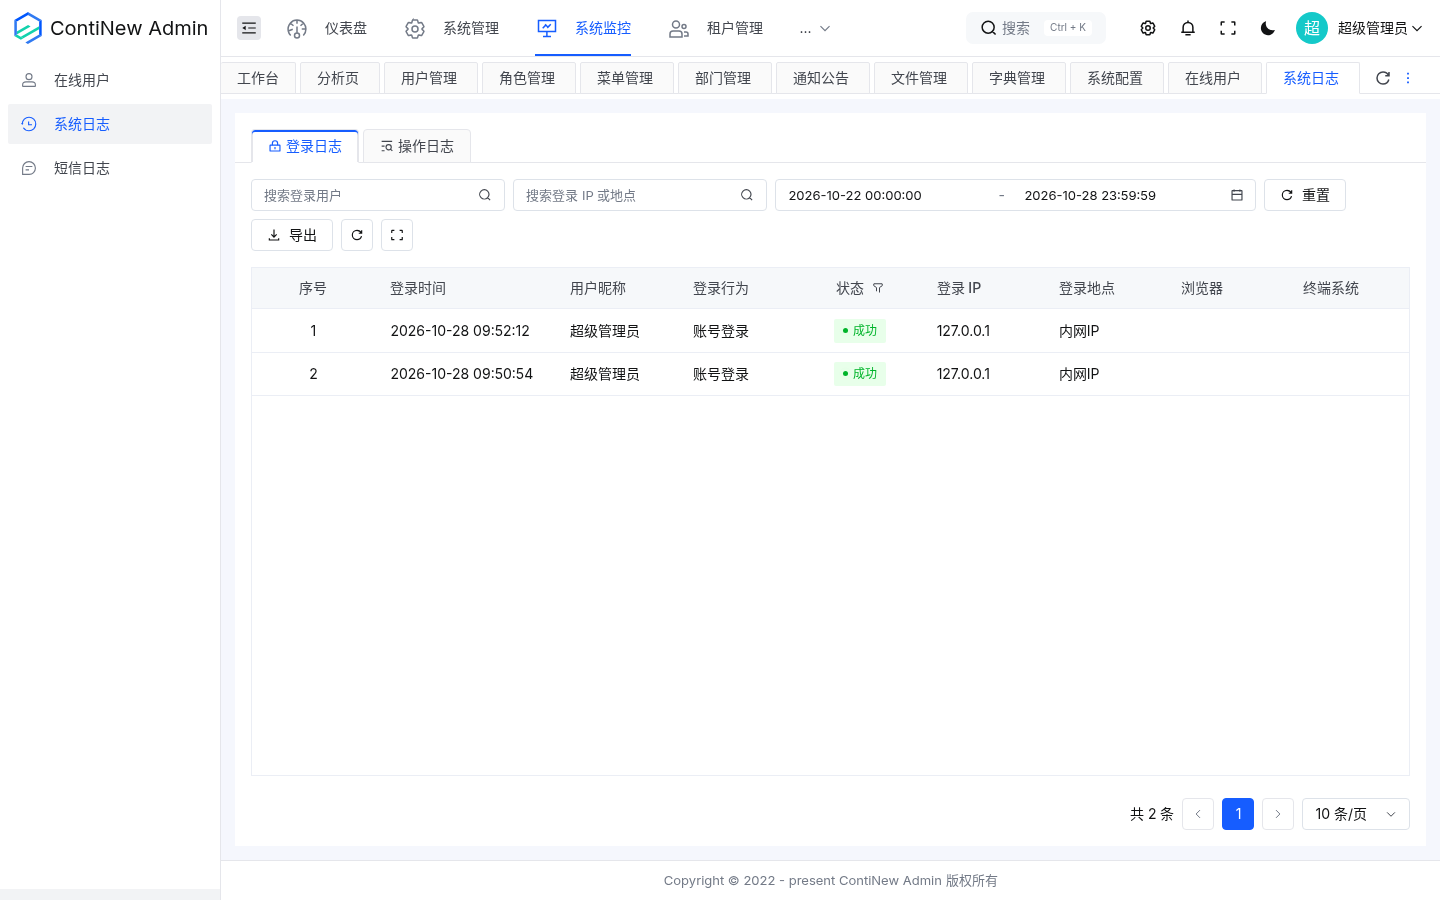Screen dimensions: 1440x900
Task: Click the 重置 button
Action: 1305,195
